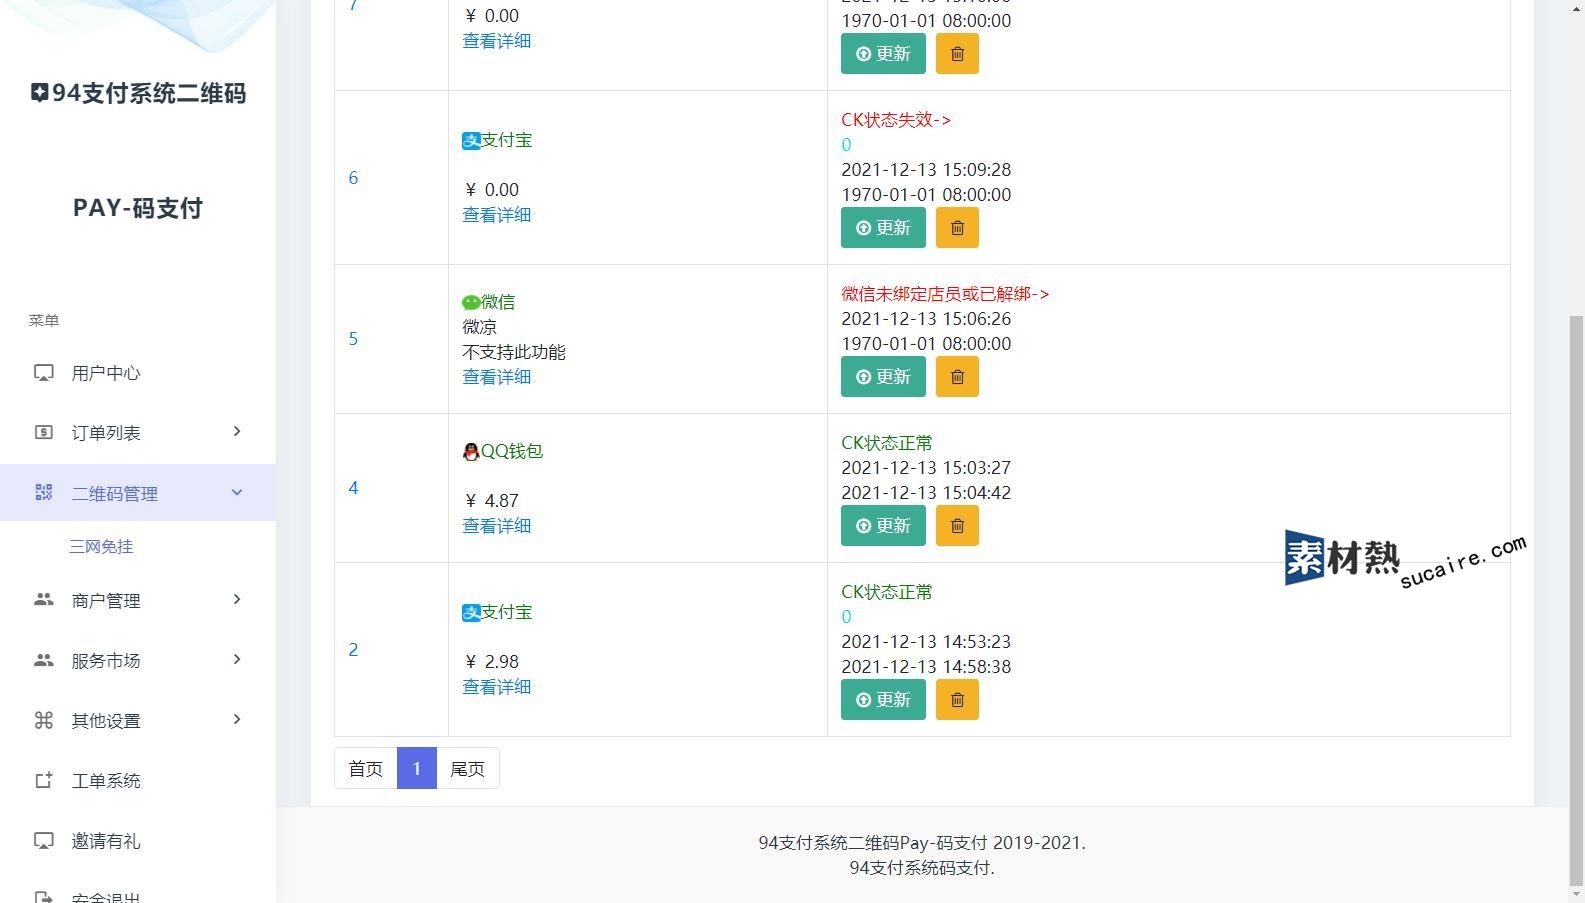Click ID link 4
This screenshot has width=1585, height=903.
tap(353, 488)
